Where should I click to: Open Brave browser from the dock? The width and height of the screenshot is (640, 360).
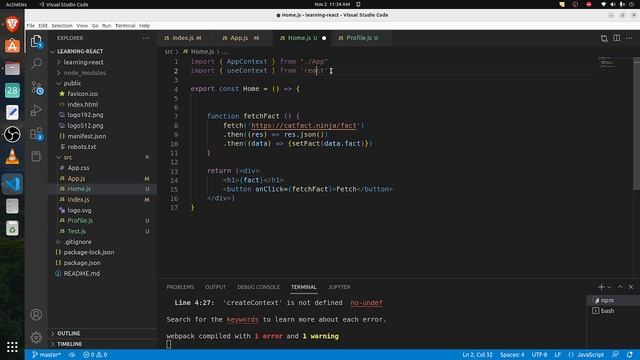point(12,24)
